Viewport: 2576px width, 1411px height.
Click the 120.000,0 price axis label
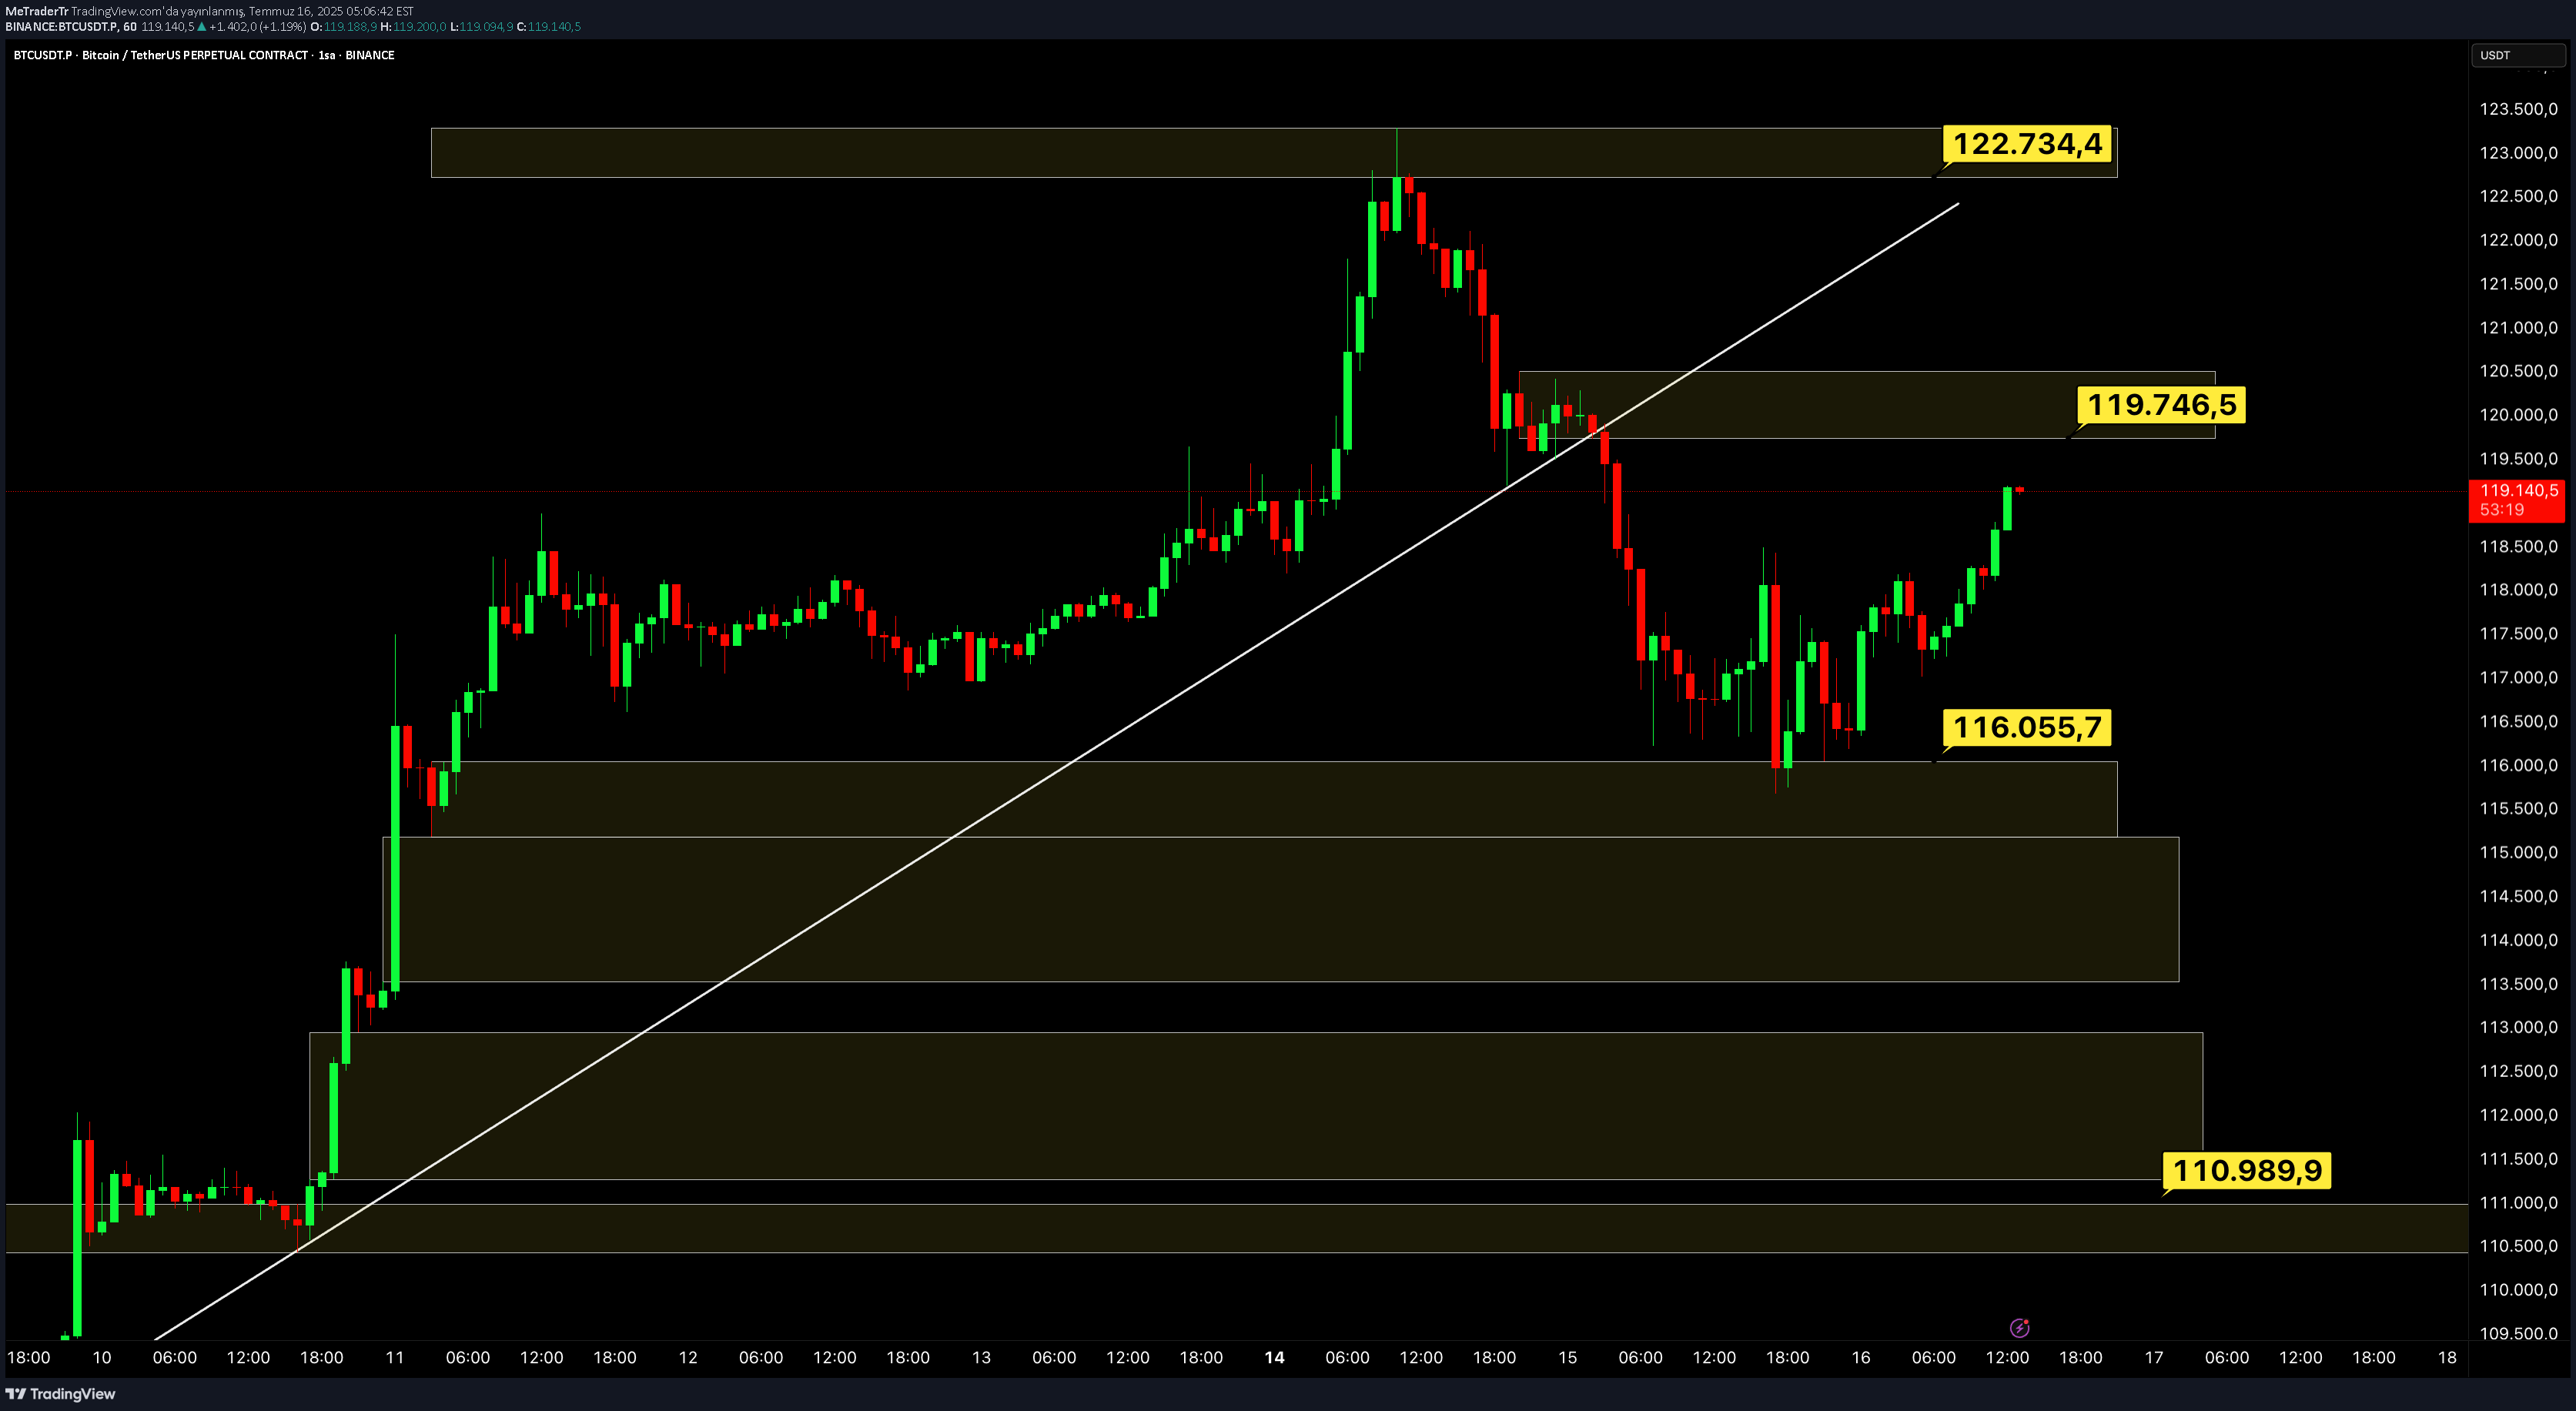click(x=2518, y=415)
